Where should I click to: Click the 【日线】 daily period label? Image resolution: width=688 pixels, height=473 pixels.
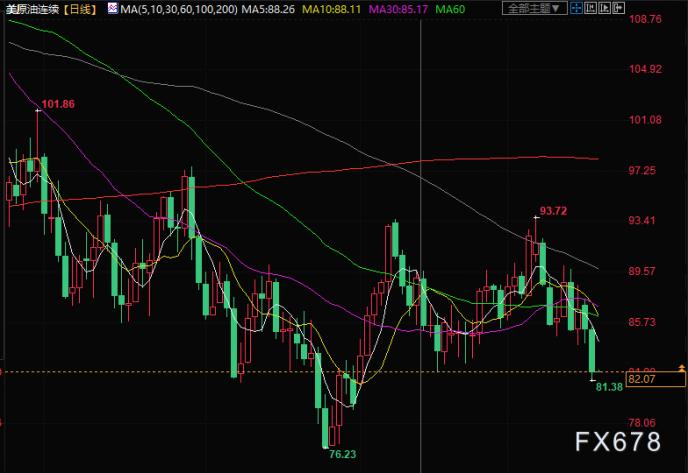pyautogui.click(x=79, y=9)
